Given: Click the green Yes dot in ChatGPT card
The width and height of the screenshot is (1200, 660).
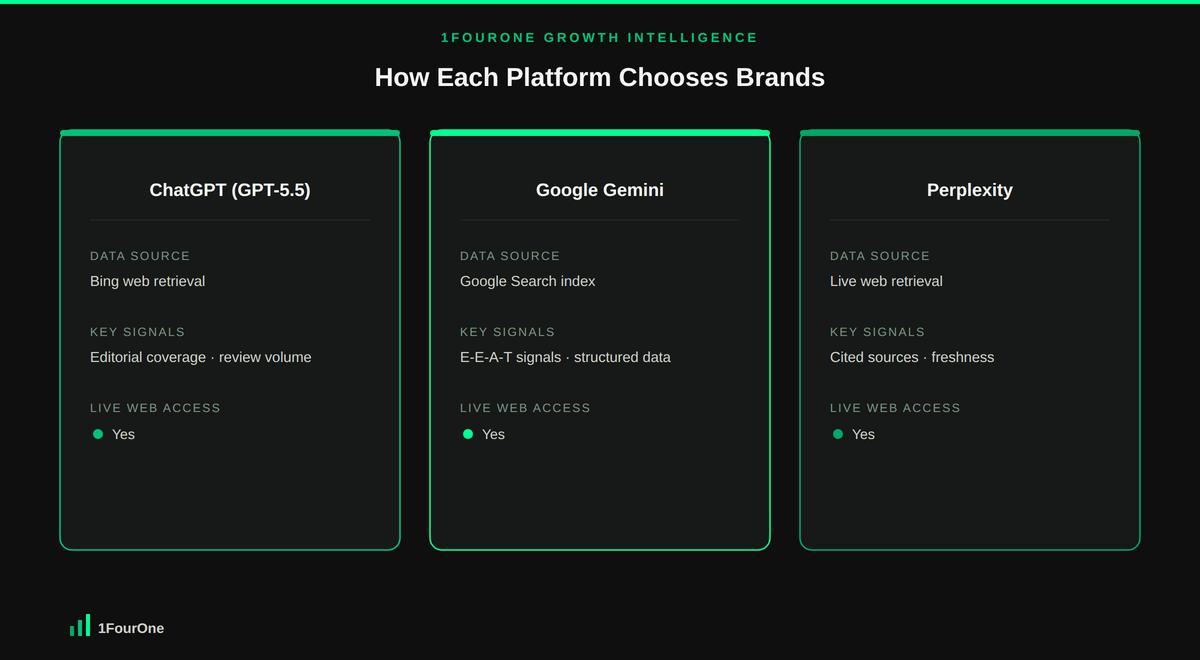Looking at the screenshot, I should 98,434.
